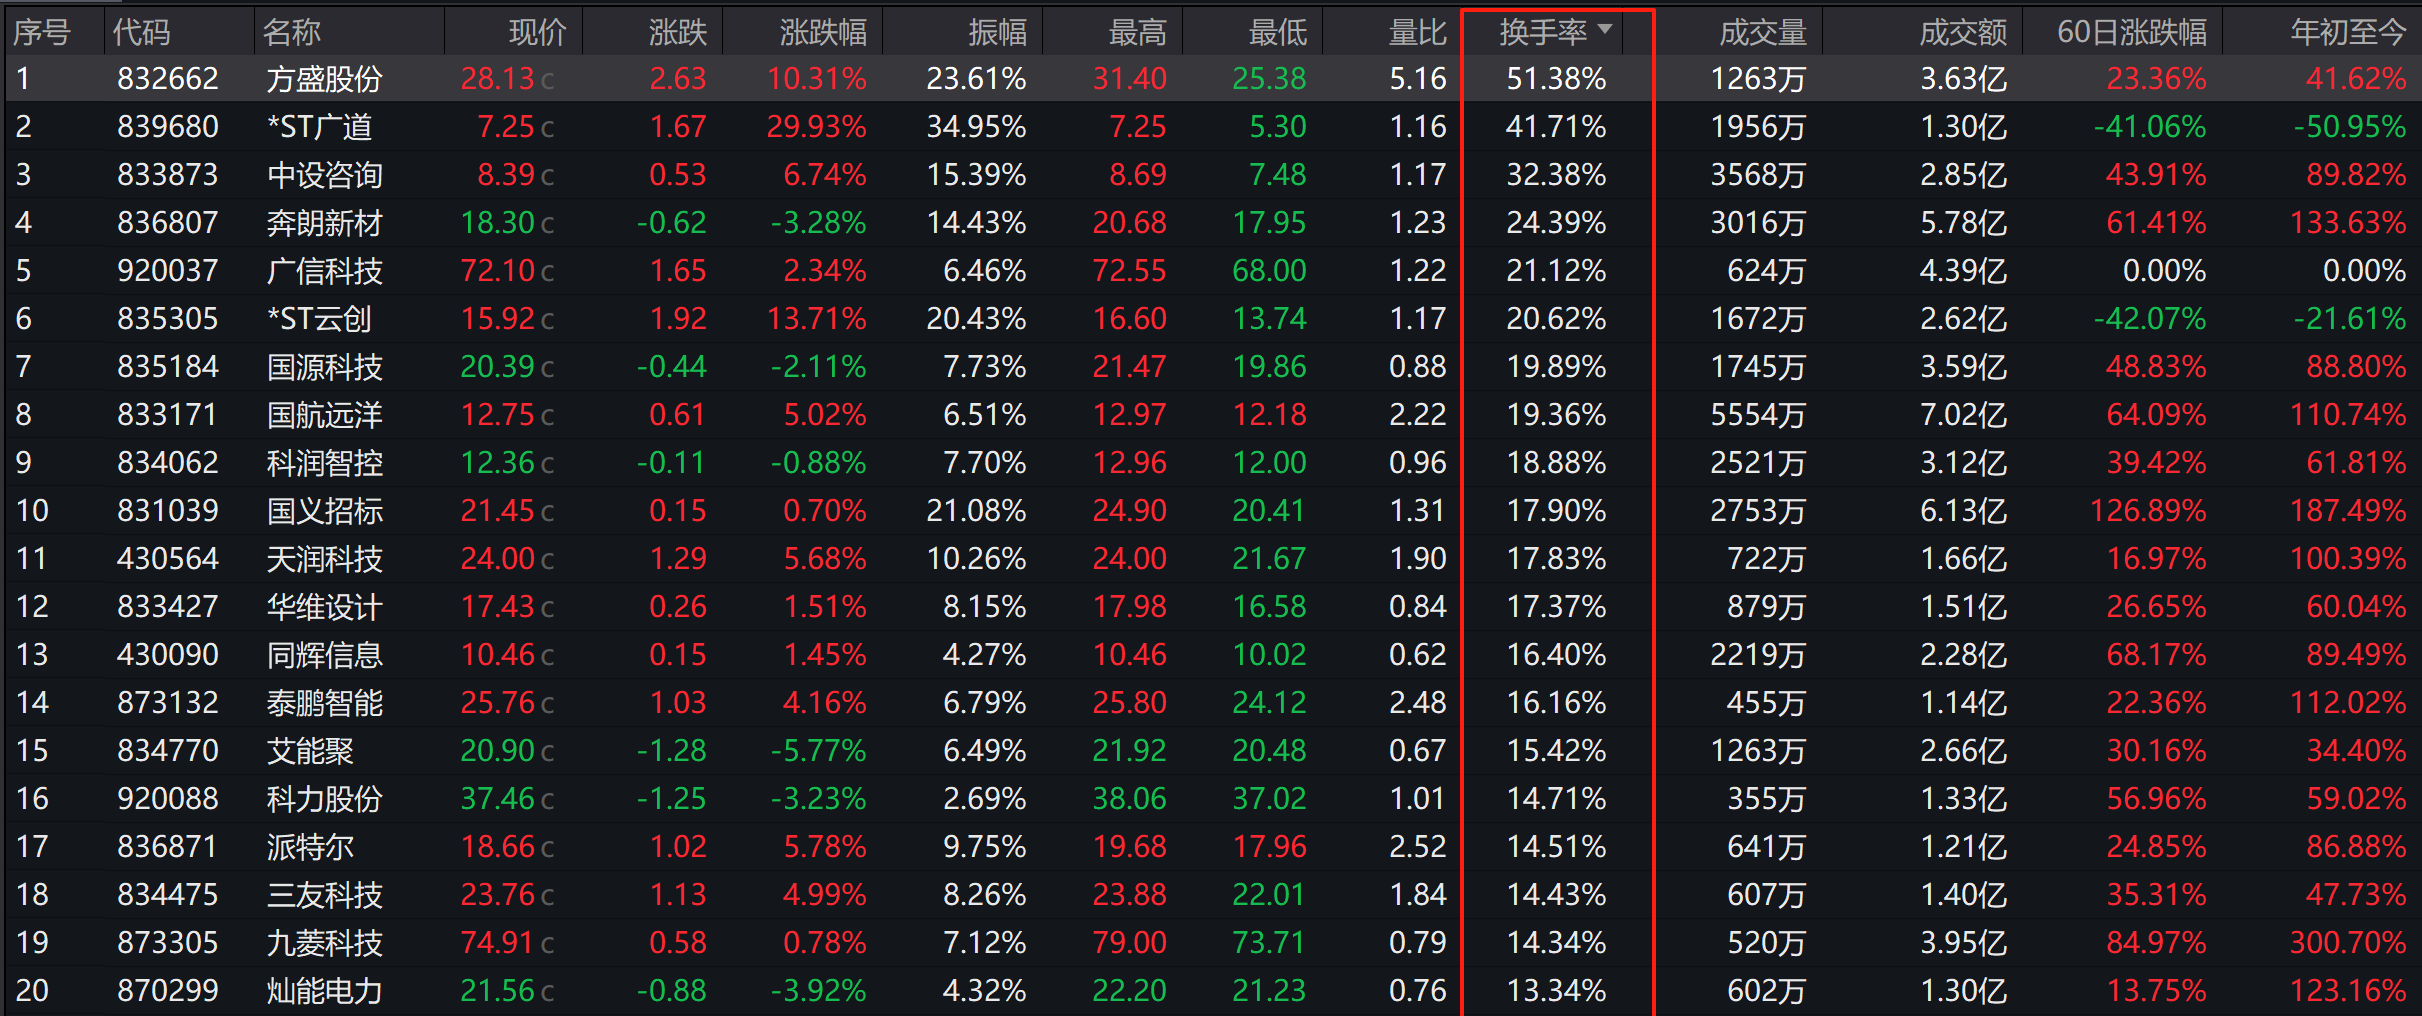This screenshot has width=2422, height=1016.
Task: Select stock name 天润科技
Action: (325, 559)
